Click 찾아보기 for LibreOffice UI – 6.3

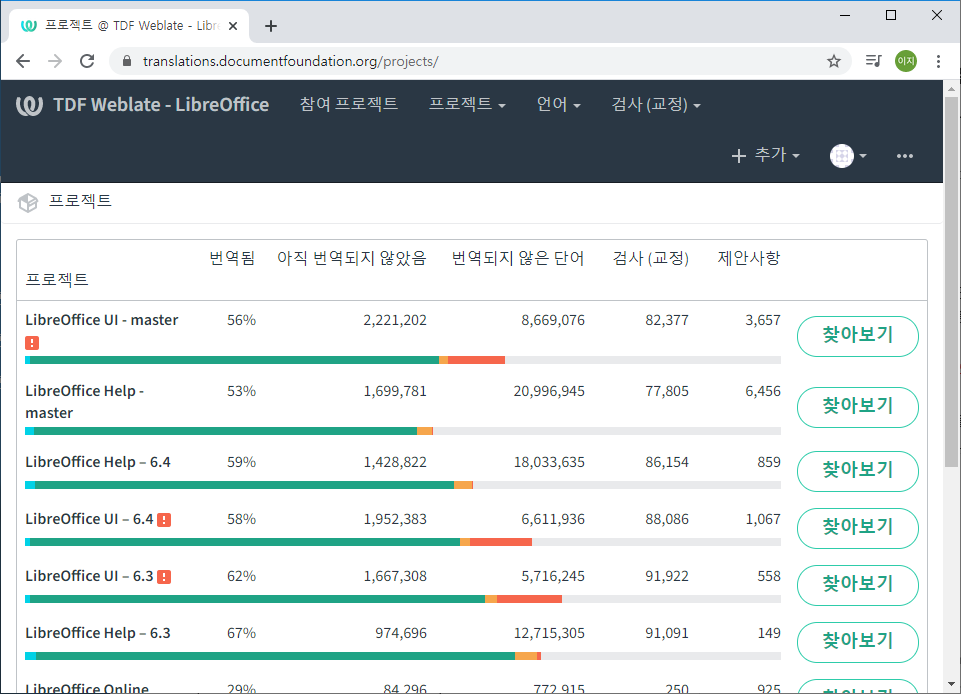(x=857, y=585)
